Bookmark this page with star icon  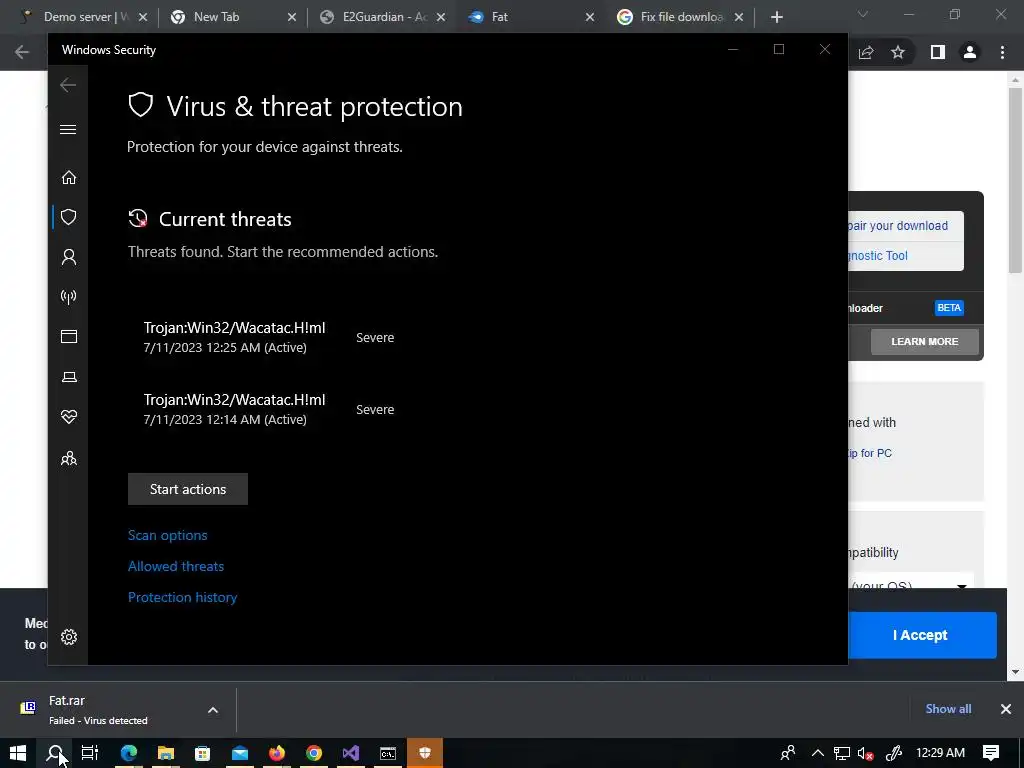coord(898,52)
